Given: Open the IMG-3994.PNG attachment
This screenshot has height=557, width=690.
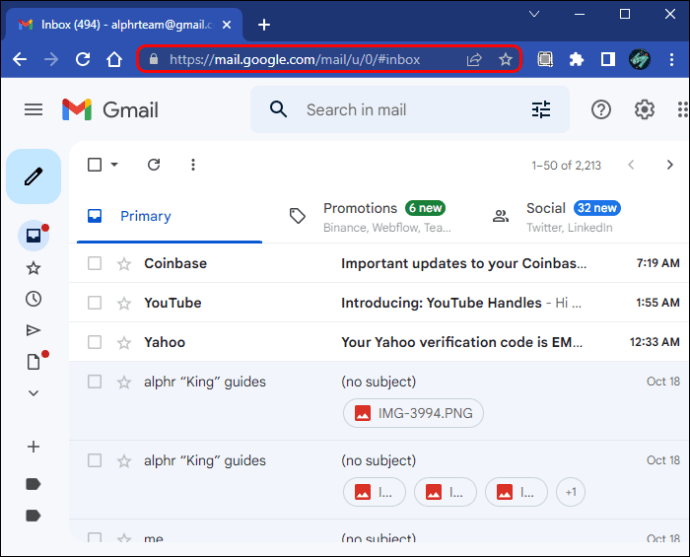Looking at the screenshot, I should 413,413.
